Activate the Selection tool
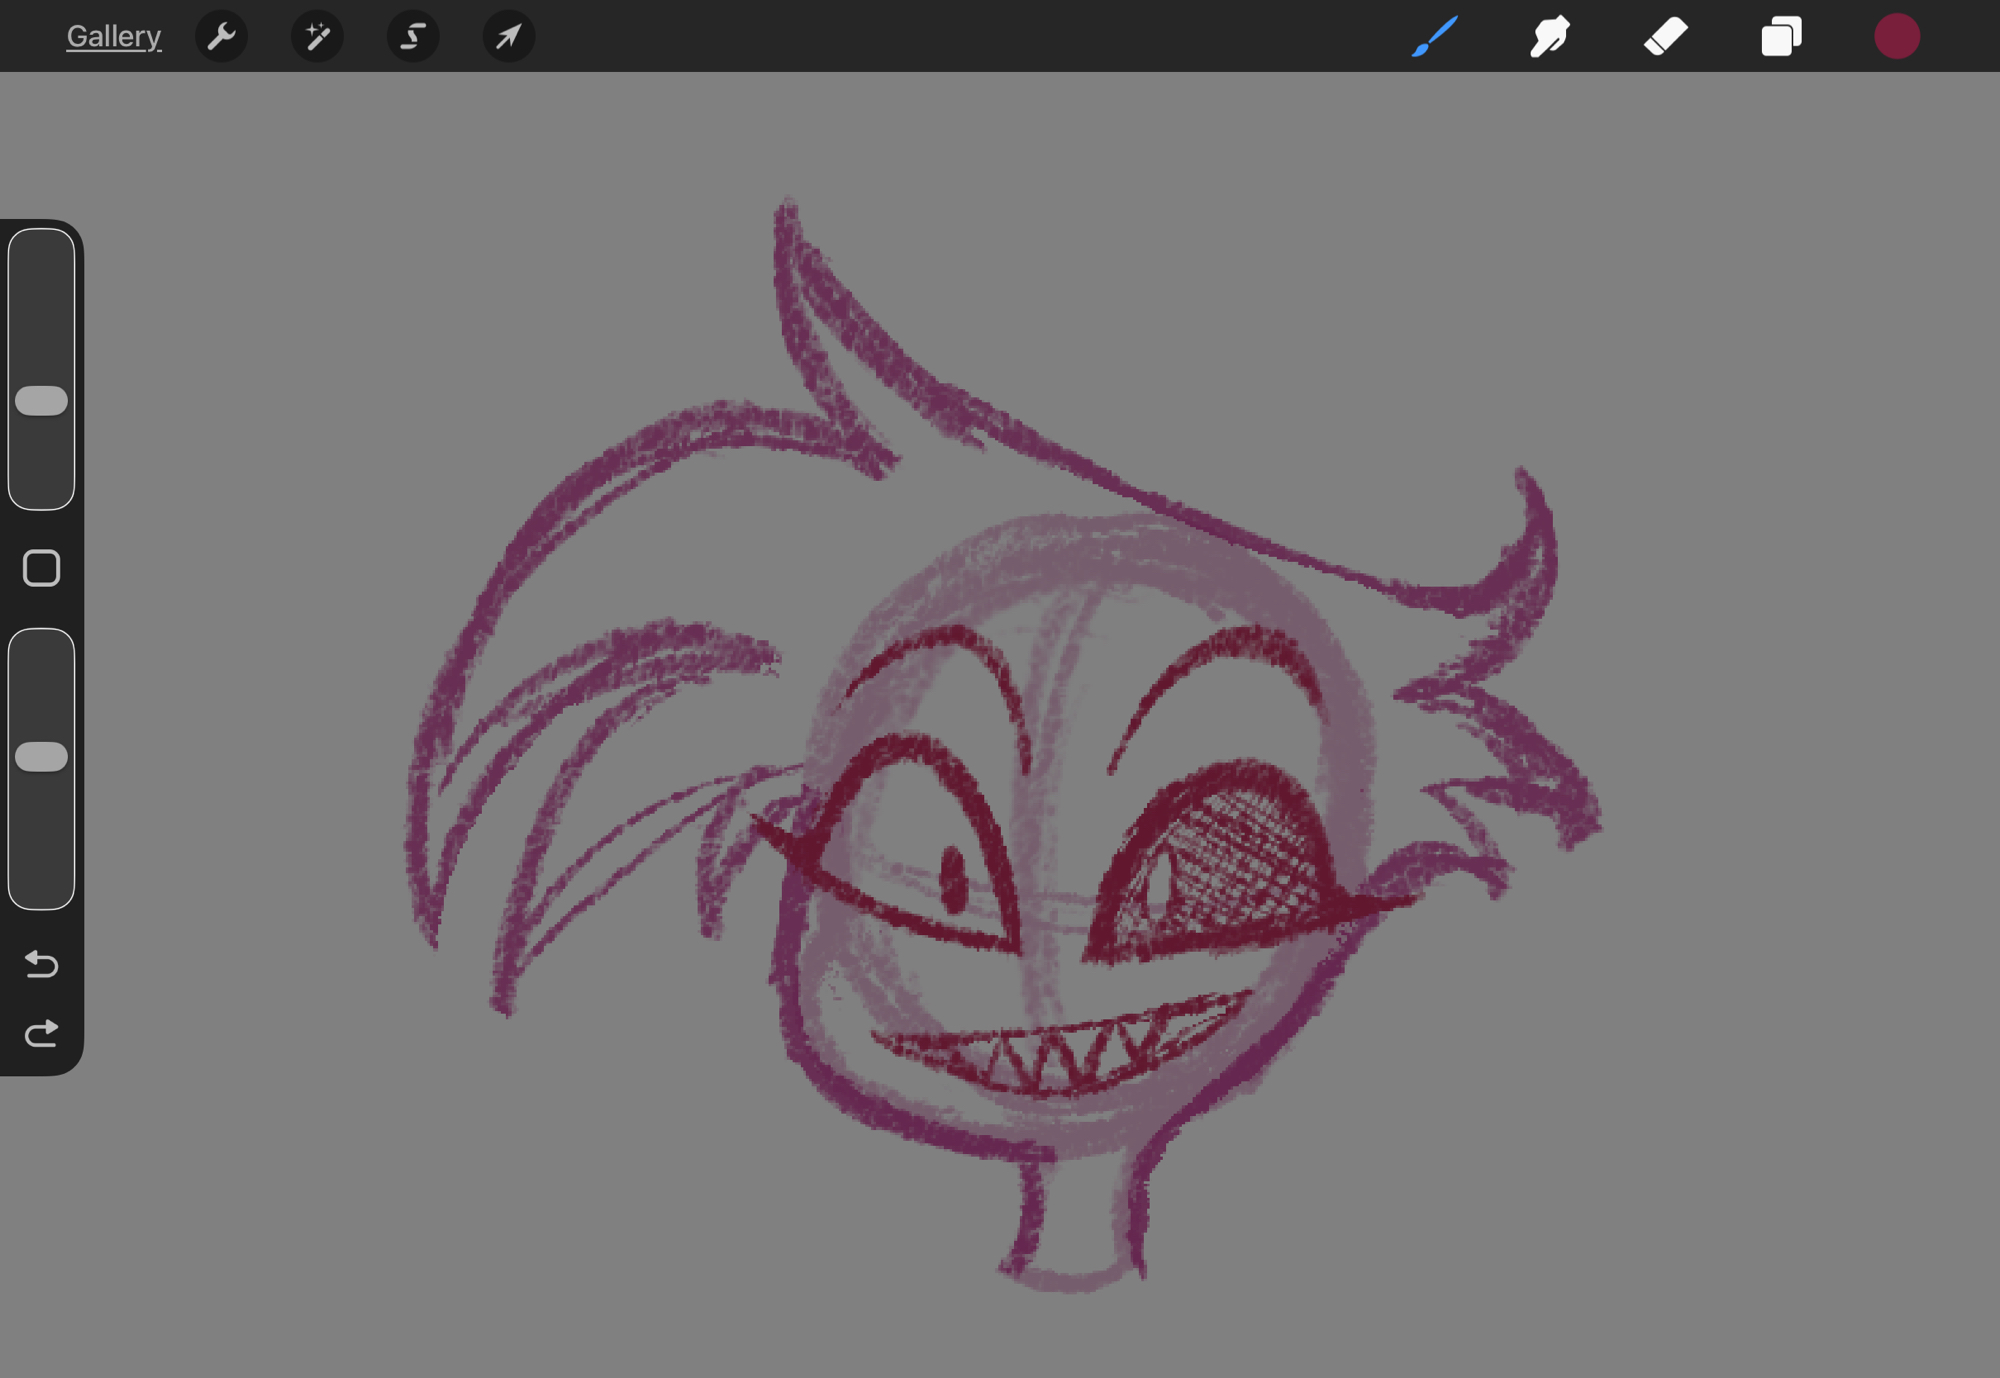Image resolution: width=2000 pixels, height=1378 pixels. click(412, 37)
